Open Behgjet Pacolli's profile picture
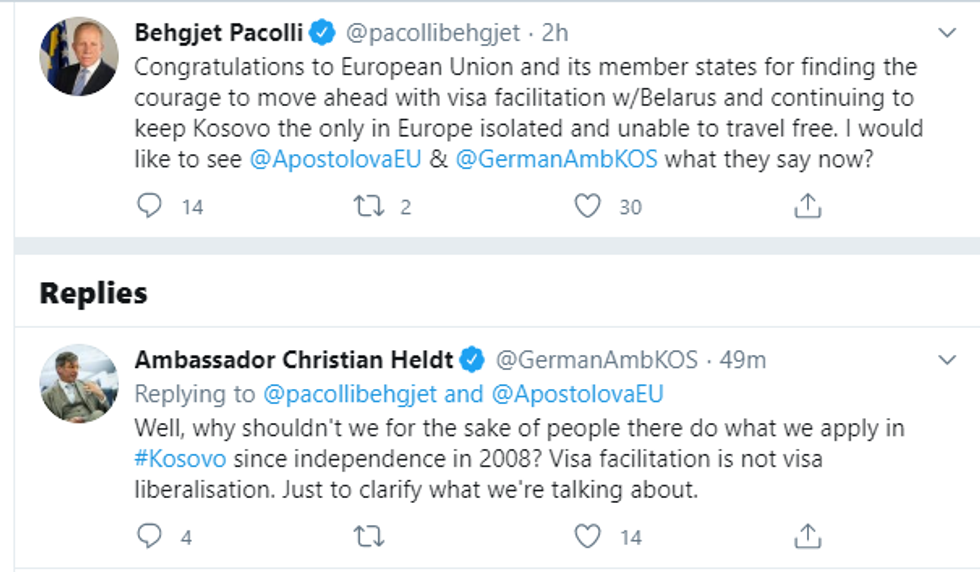Screen dimensions: 980x572 (x=78, y=57)
